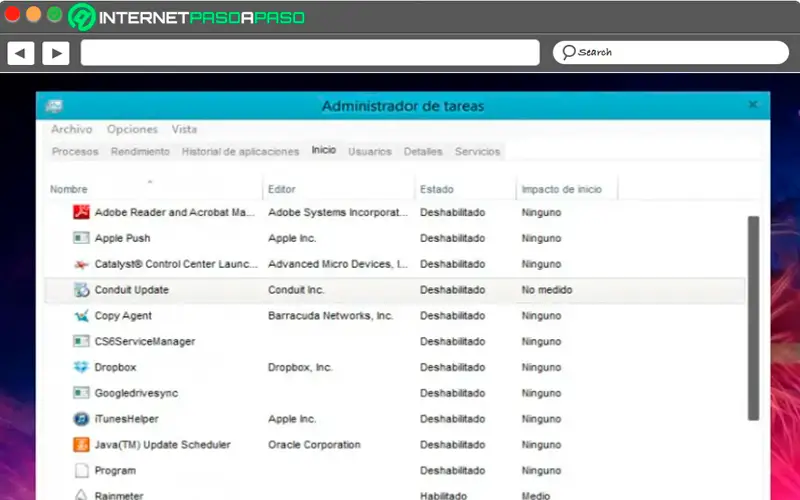
Task: Click the green maximize dot
Action: tap(54, 14)
